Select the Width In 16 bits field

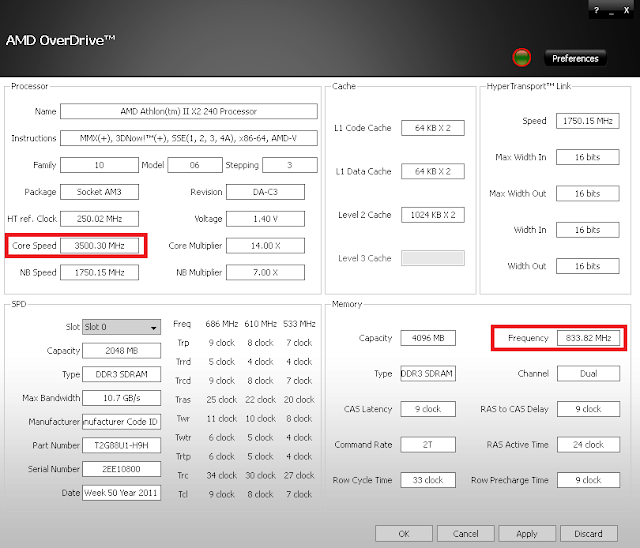point(588,230)
